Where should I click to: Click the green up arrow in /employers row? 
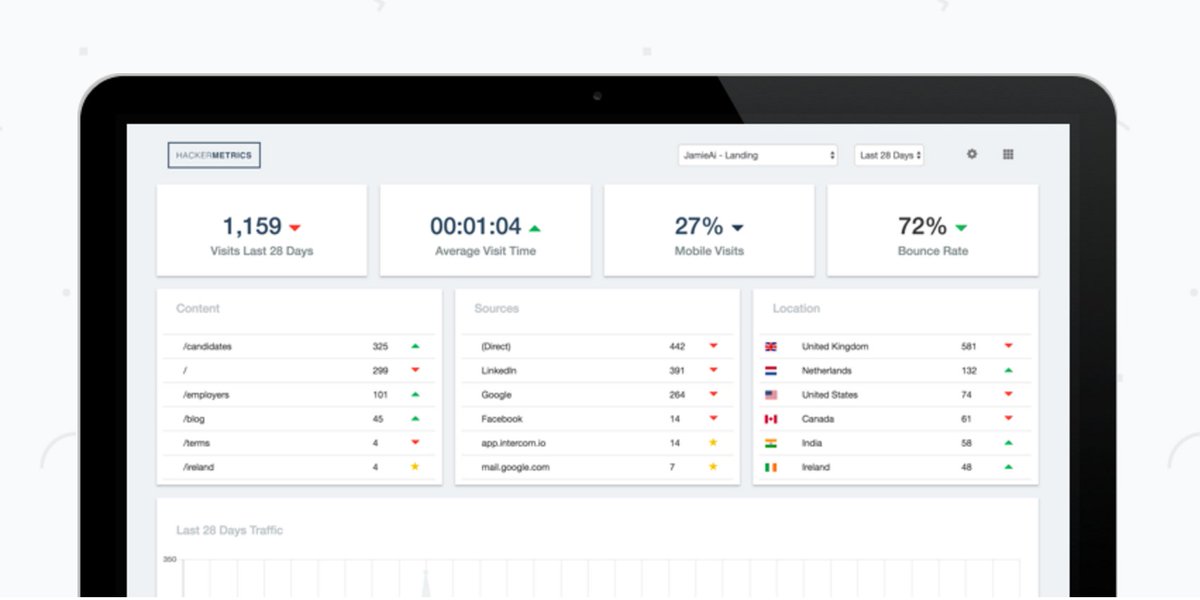coord(415,394)
